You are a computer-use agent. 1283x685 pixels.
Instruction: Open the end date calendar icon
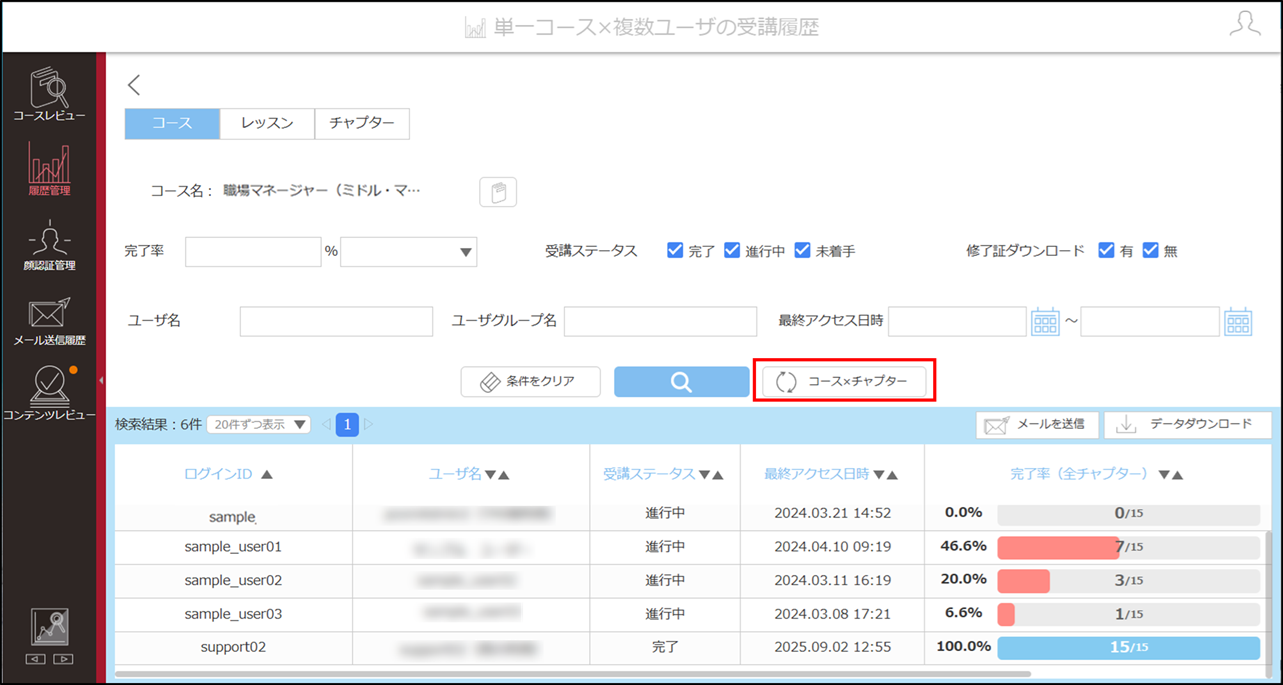tap(1238, 321)
